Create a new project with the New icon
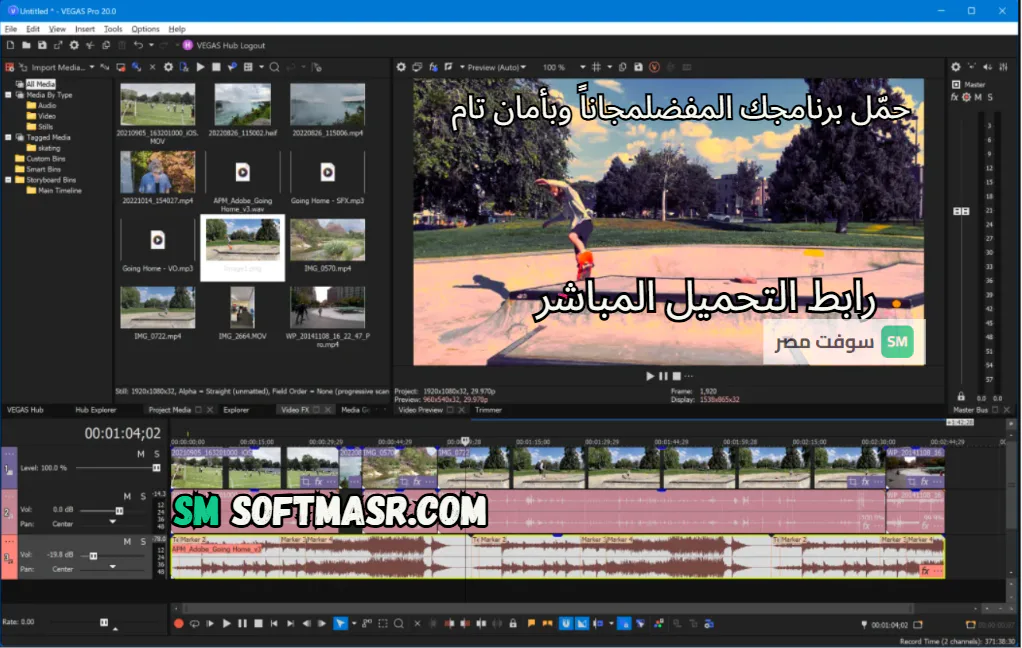The height and width of the screenshot is (648, 1022). (x=10, y=45)
